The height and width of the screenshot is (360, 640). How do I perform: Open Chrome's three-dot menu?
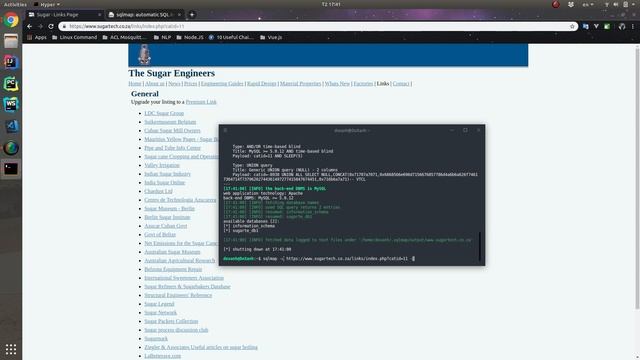(x=633, y=26)
